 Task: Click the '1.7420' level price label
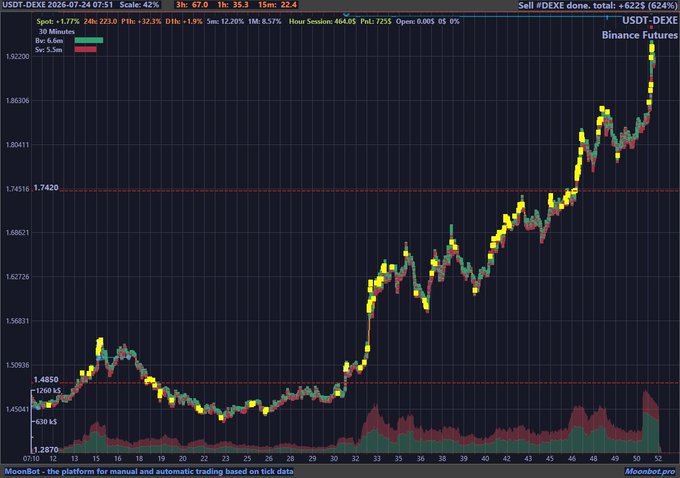tap(46, 187)
